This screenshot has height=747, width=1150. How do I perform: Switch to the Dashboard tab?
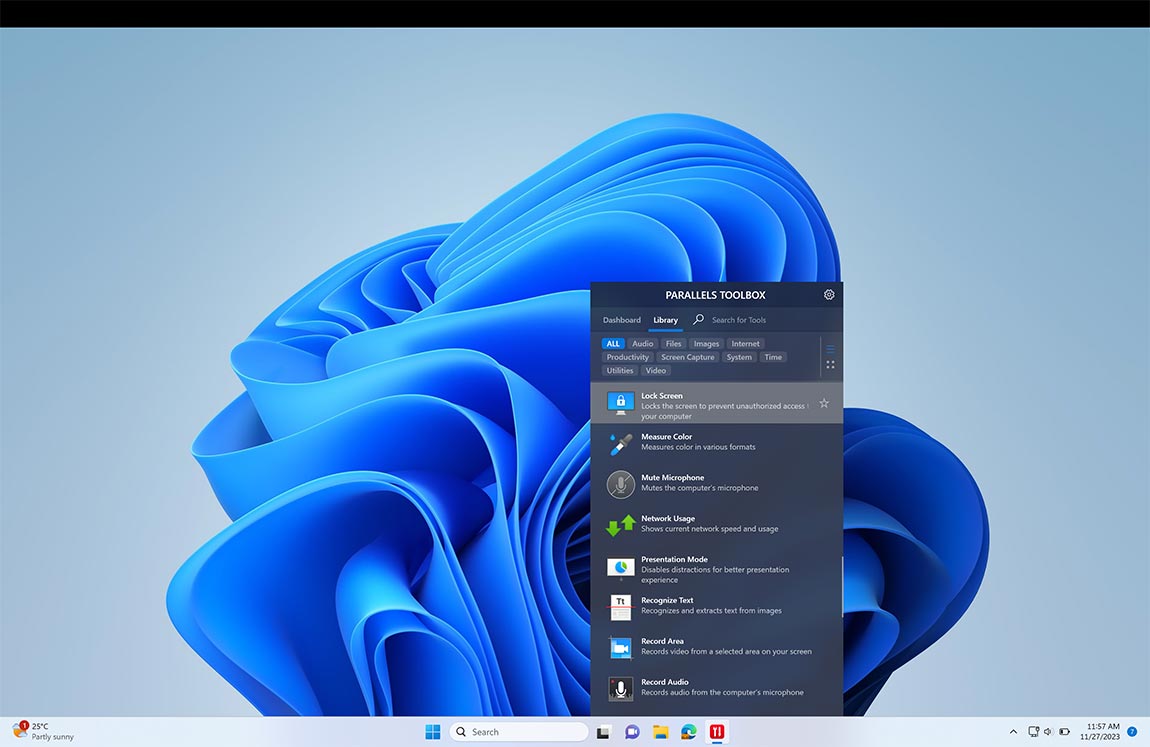[x=621, y=320]
